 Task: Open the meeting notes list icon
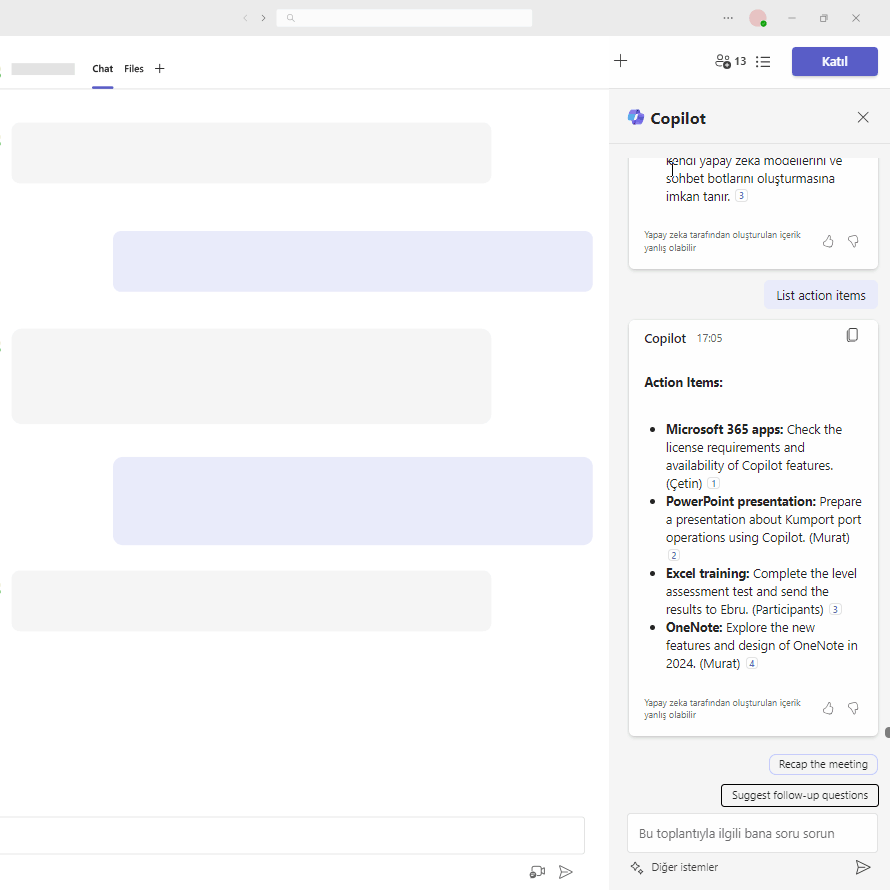pos(763,61)
